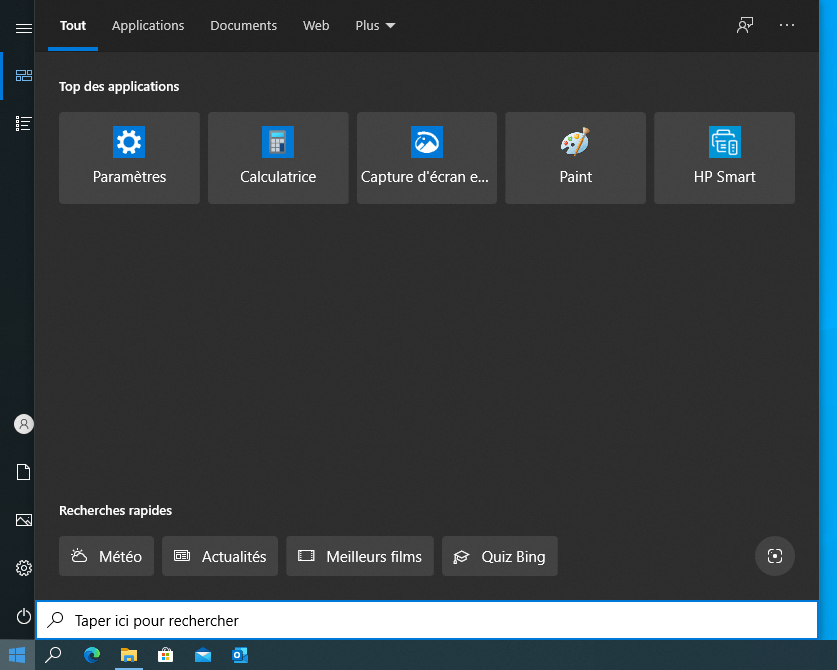The height and width of the screenshot is (670, 837).
Task: Focus the Taper ici pour rechercher field
Action: (x=427, y=620)
